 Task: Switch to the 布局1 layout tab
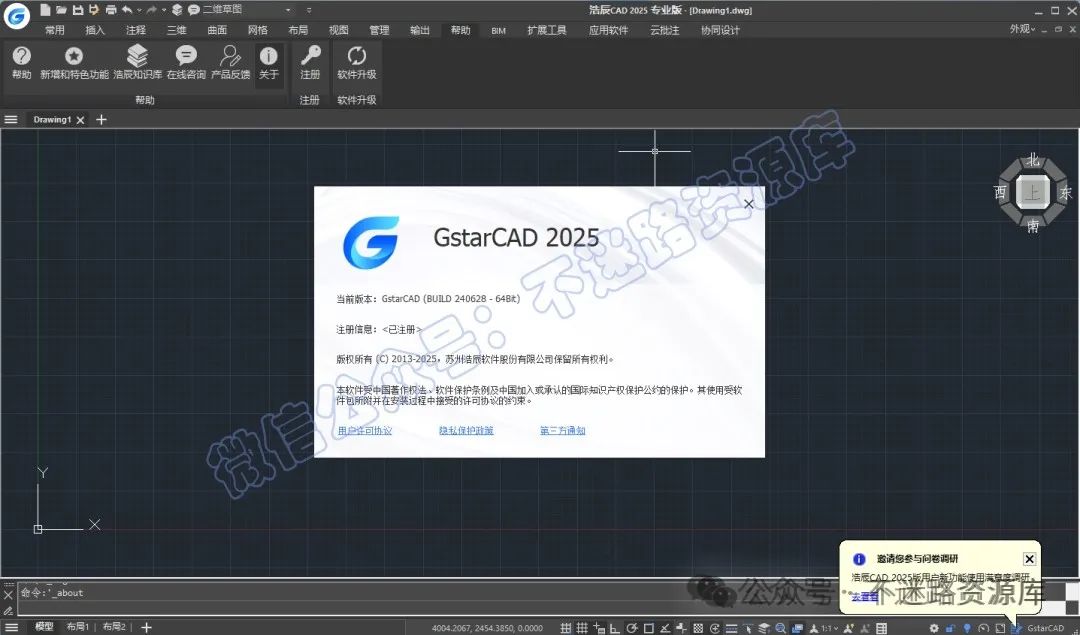(x=78, y=627)
